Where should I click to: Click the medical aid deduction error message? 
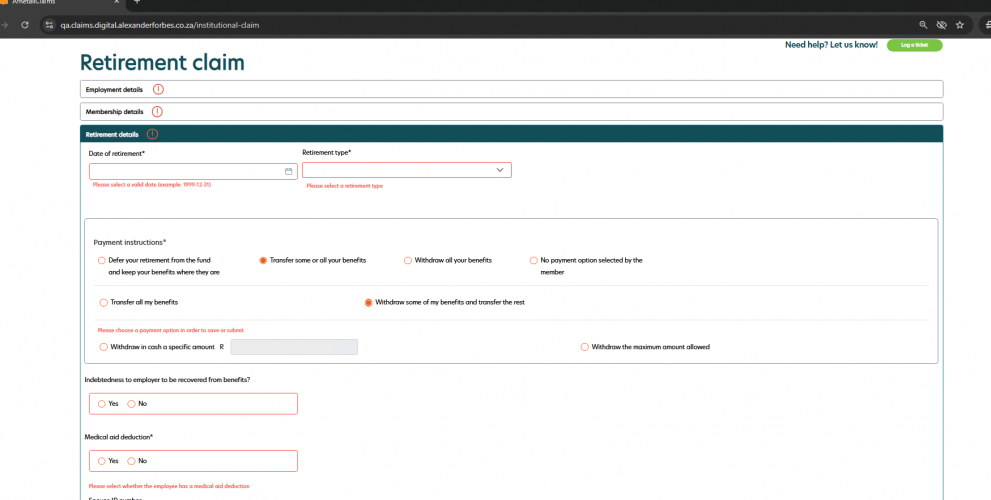[169, 486]
